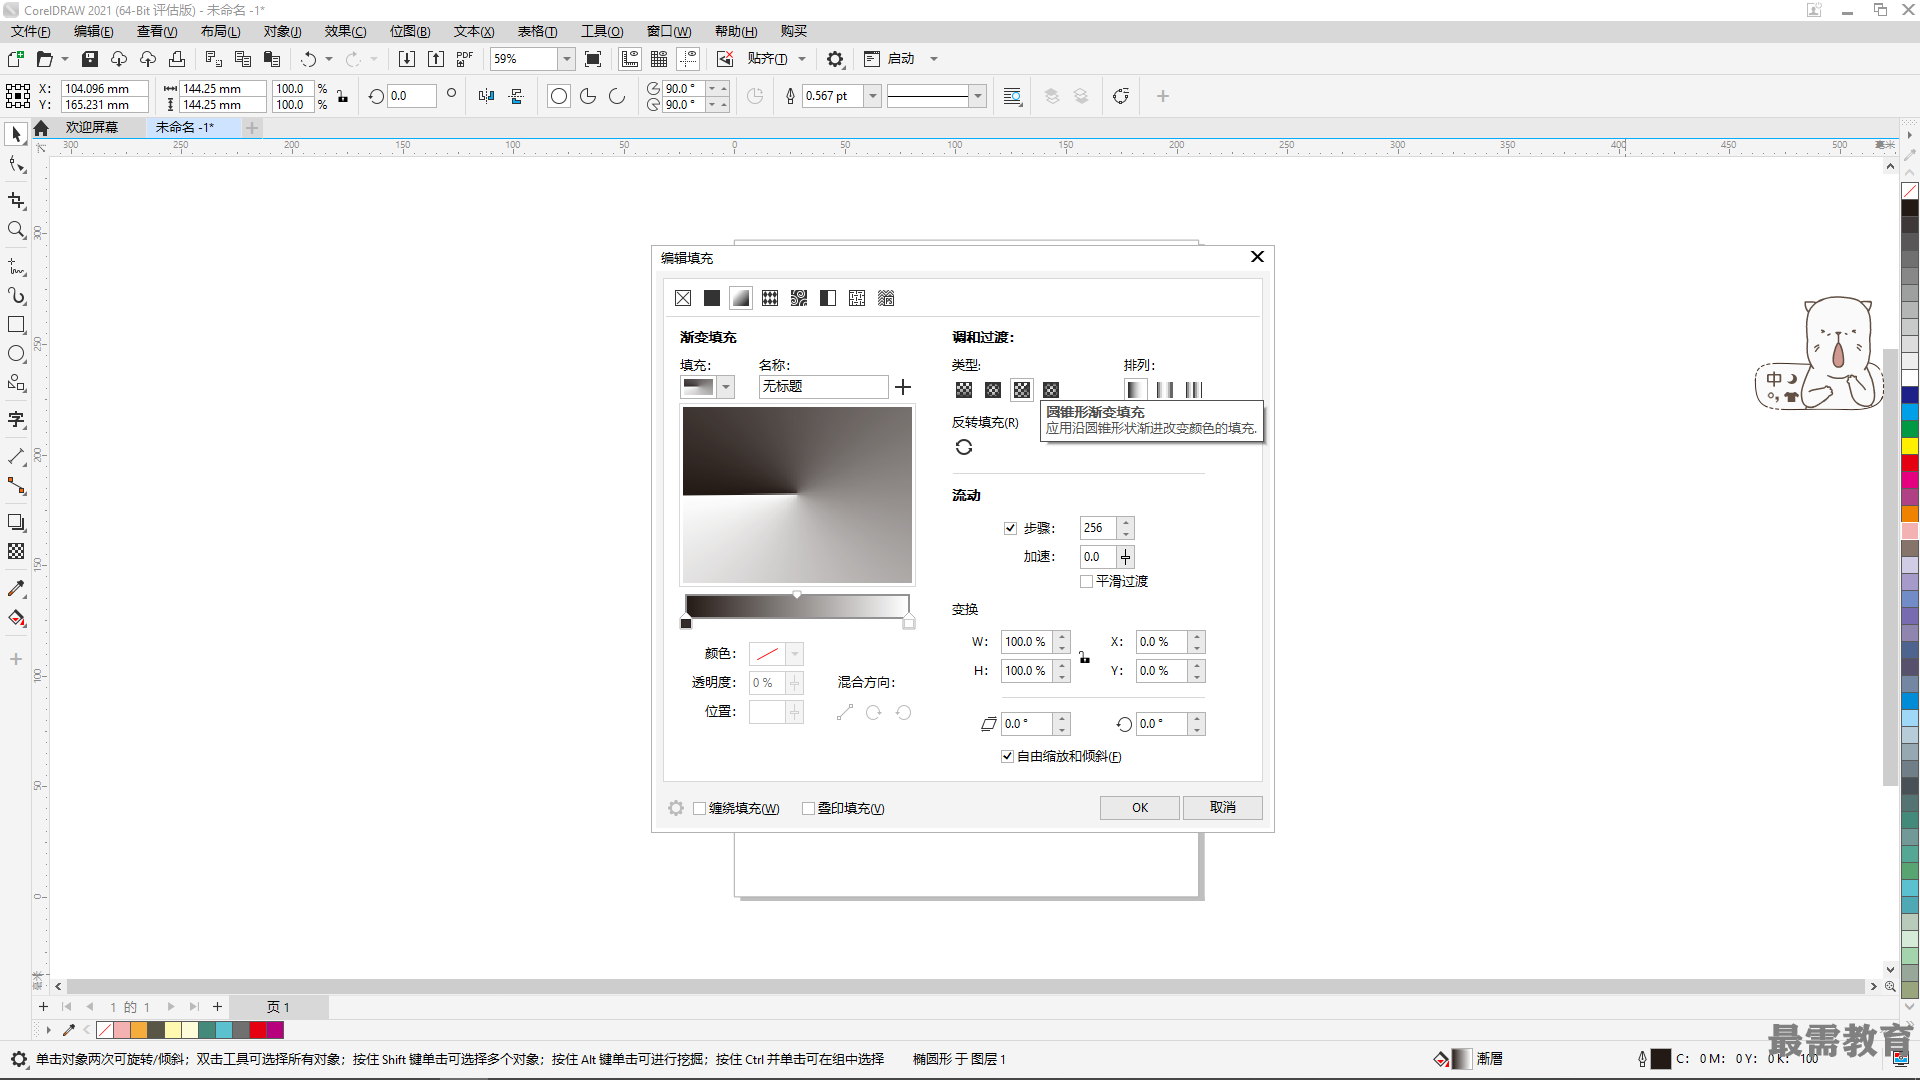Toggle lock ratio in property bar
The width and height of the screenshot is (1920, 1080).
point(342,96)
